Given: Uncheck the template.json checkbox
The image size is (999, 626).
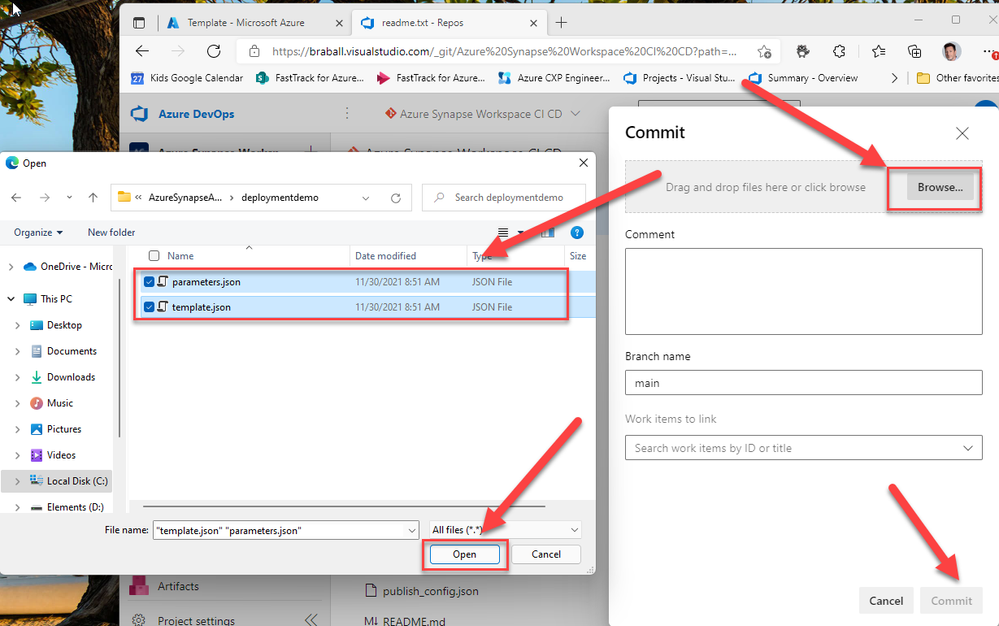Looking at the screenshot, I should 149,307.
